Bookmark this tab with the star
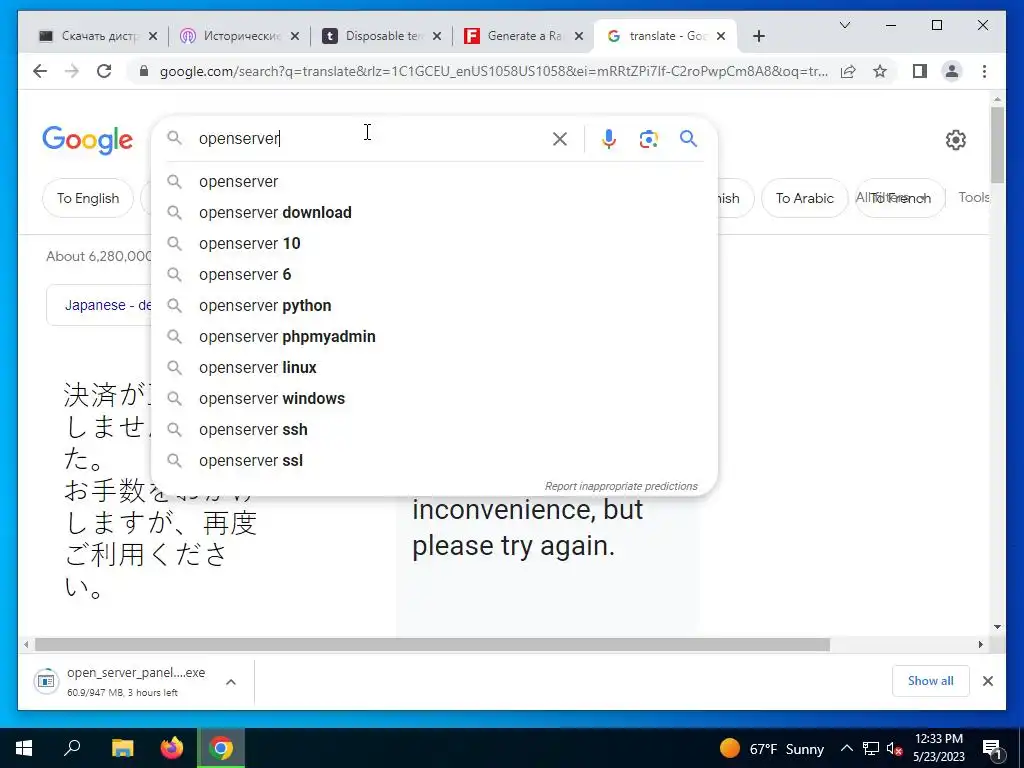This screenshot has width=1024, height=768. coord(880,71)
